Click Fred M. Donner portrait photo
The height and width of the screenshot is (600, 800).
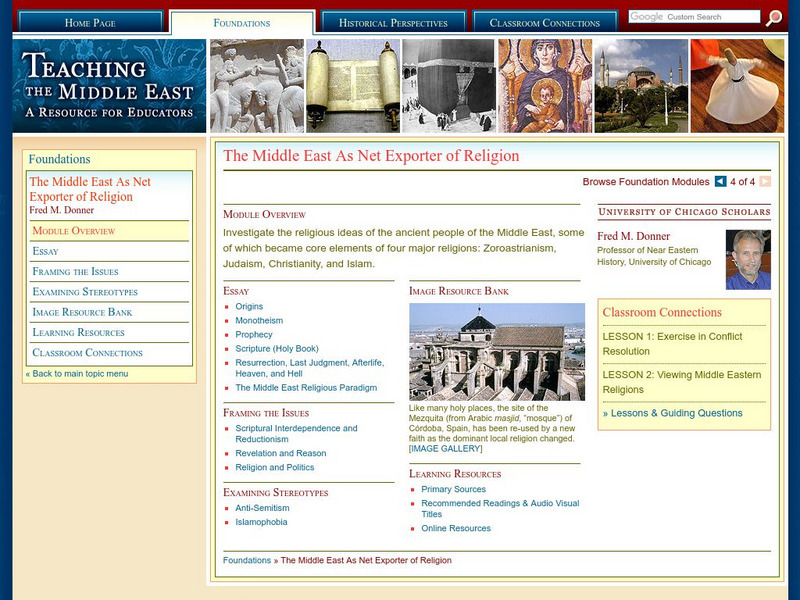coord(748,260)
